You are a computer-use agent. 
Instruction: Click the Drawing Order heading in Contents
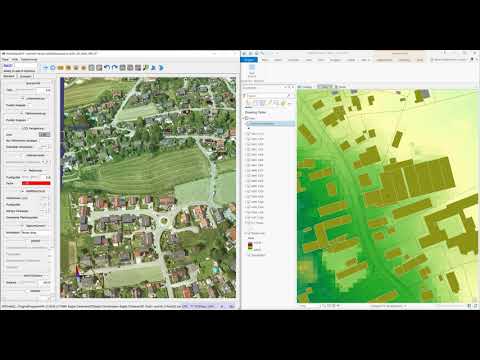point(255,112)
